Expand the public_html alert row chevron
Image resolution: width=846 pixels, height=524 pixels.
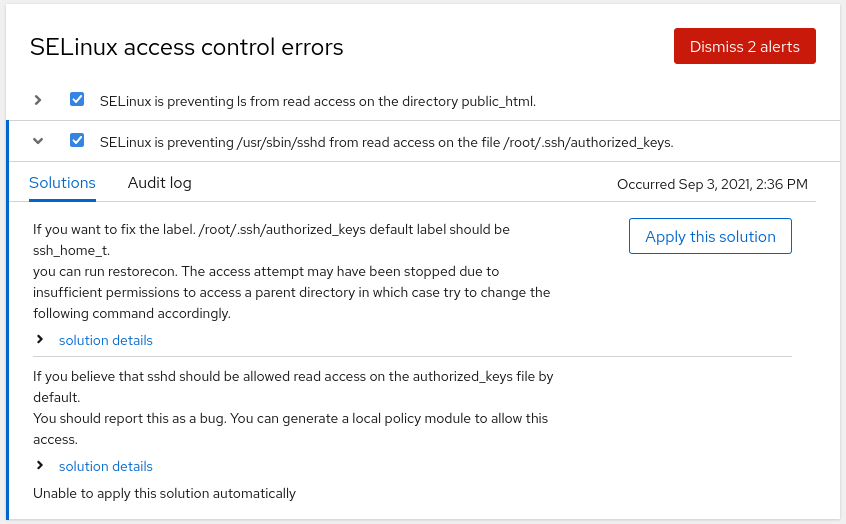coord(38,100)
